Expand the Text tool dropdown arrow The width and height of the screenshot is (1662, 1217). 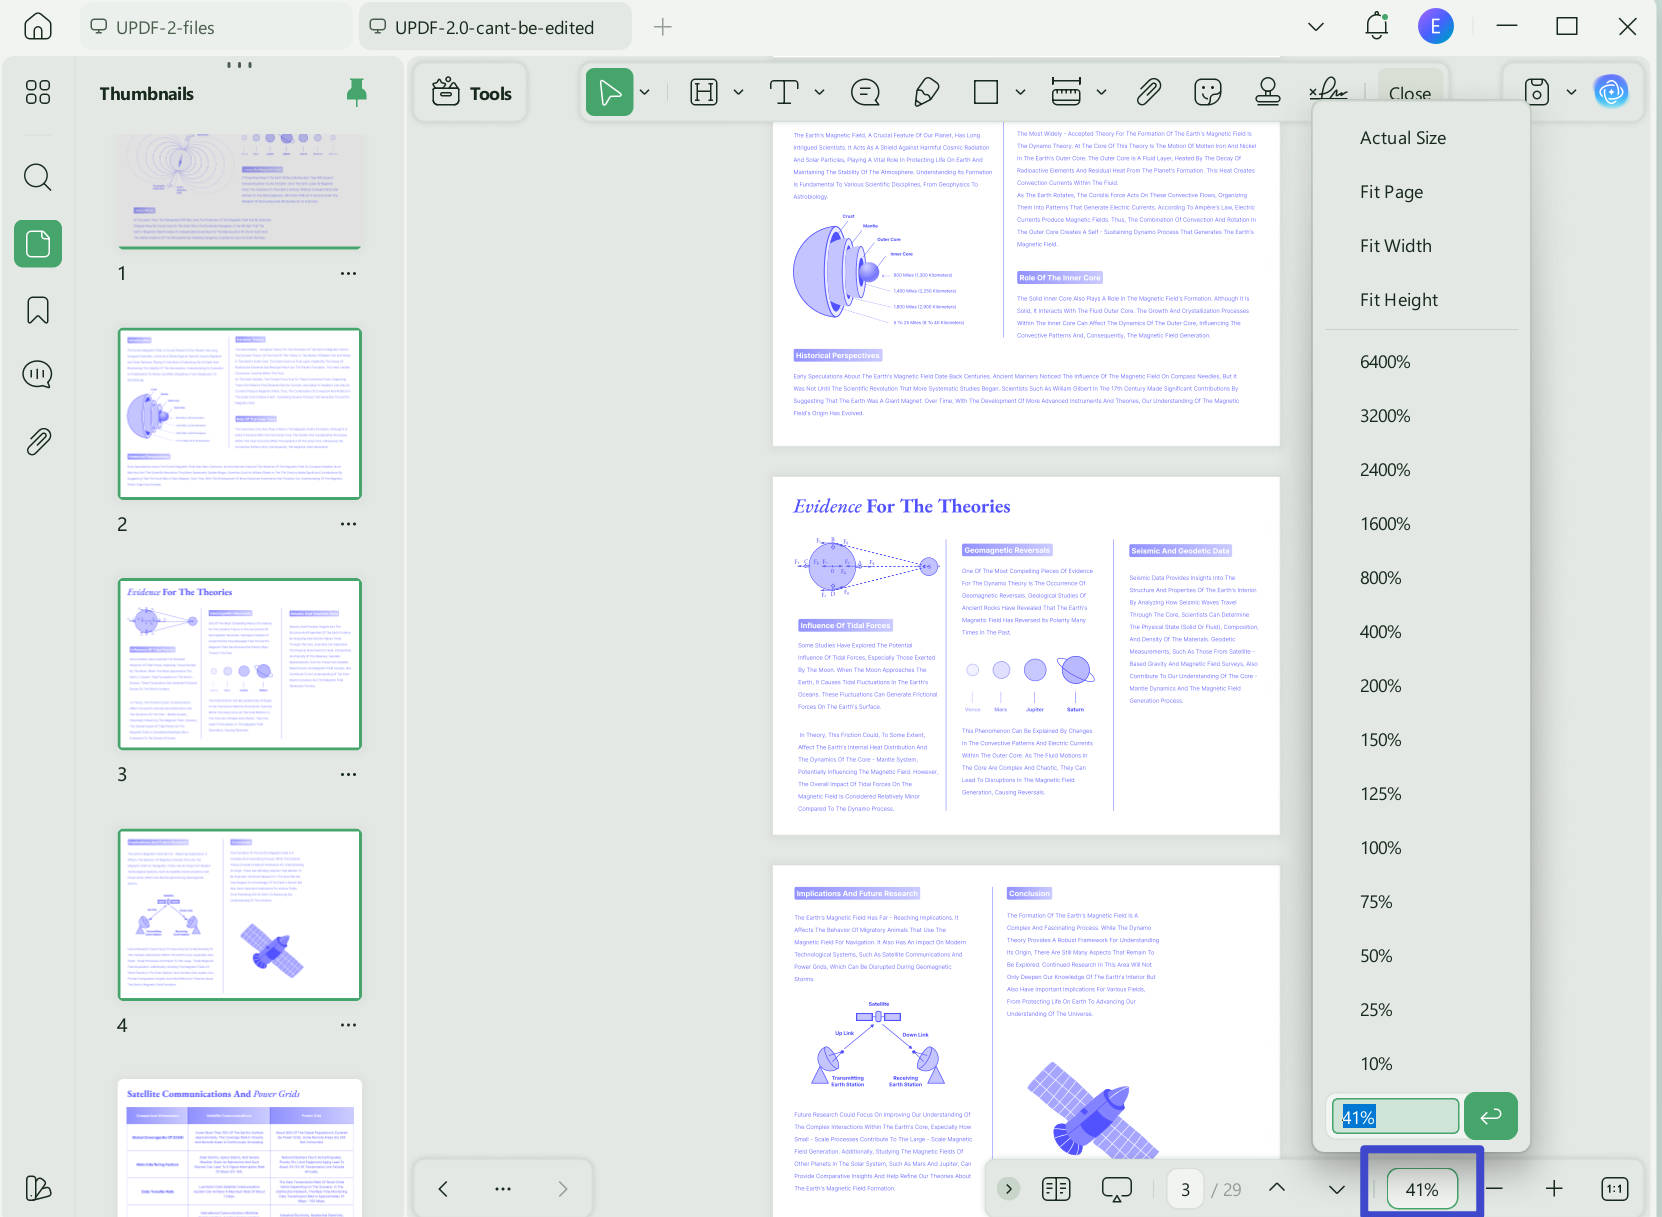click(819, 93)
